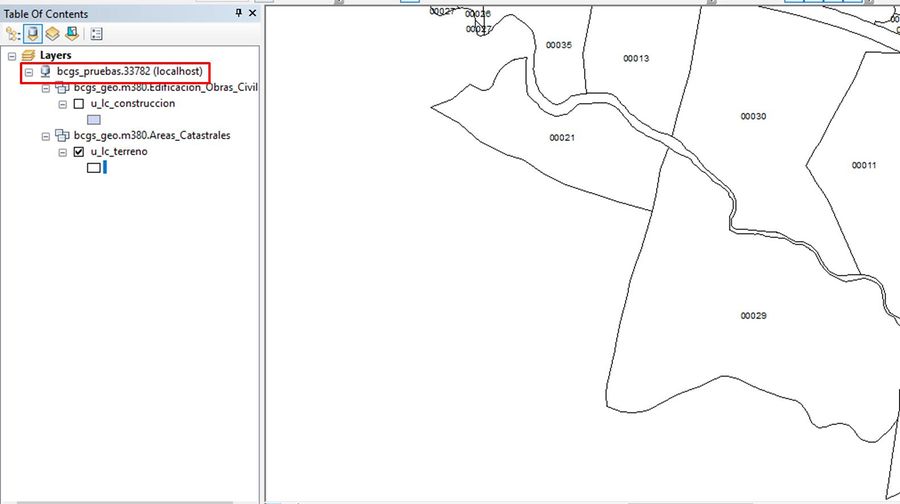Click the bcgs_pruebas database icon
The width and height of the screenshot is (900, 504).
coord(45,72)
